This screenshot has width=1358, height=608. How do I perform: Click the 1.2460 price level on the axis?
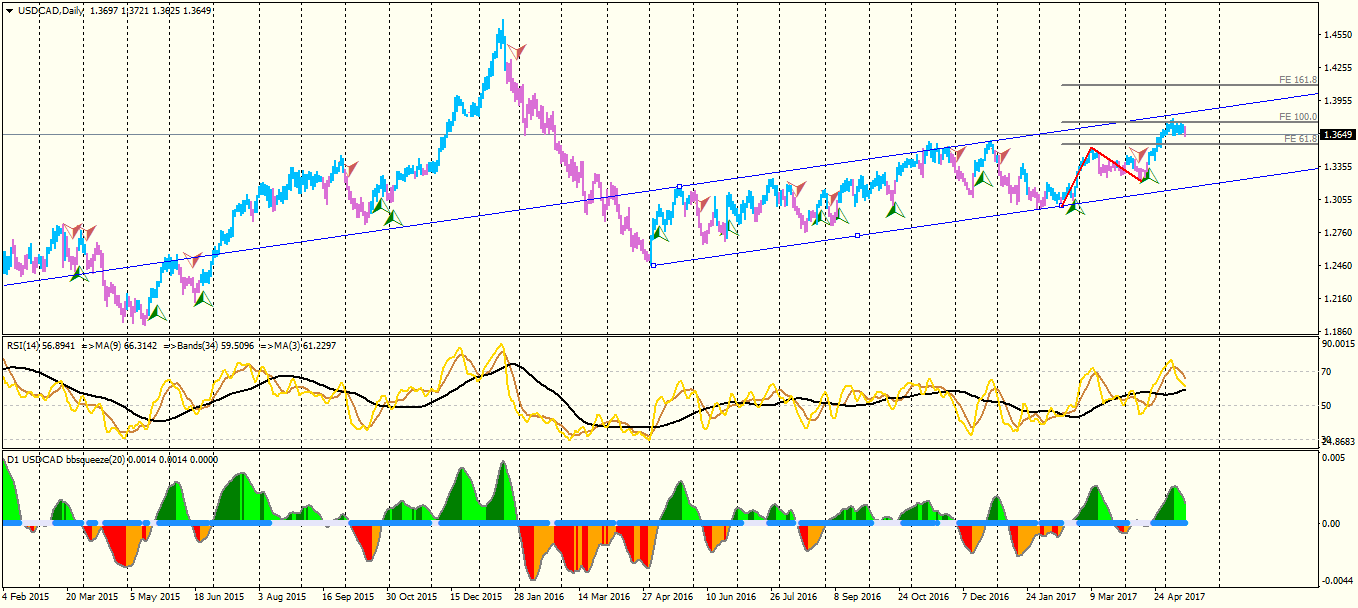click(1338, 266)
